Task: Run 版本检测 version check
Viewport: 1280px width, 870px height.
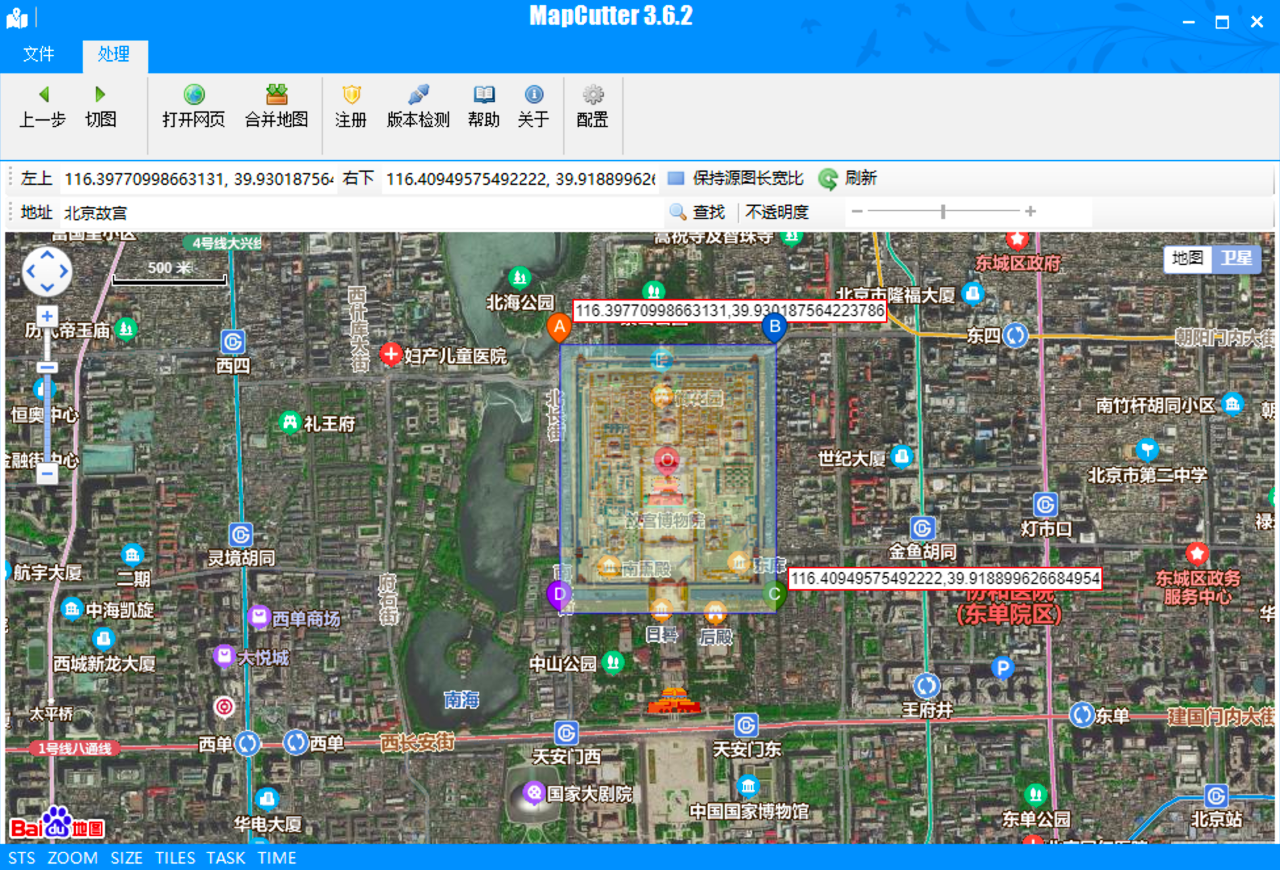Action: [x=418, y=107]
